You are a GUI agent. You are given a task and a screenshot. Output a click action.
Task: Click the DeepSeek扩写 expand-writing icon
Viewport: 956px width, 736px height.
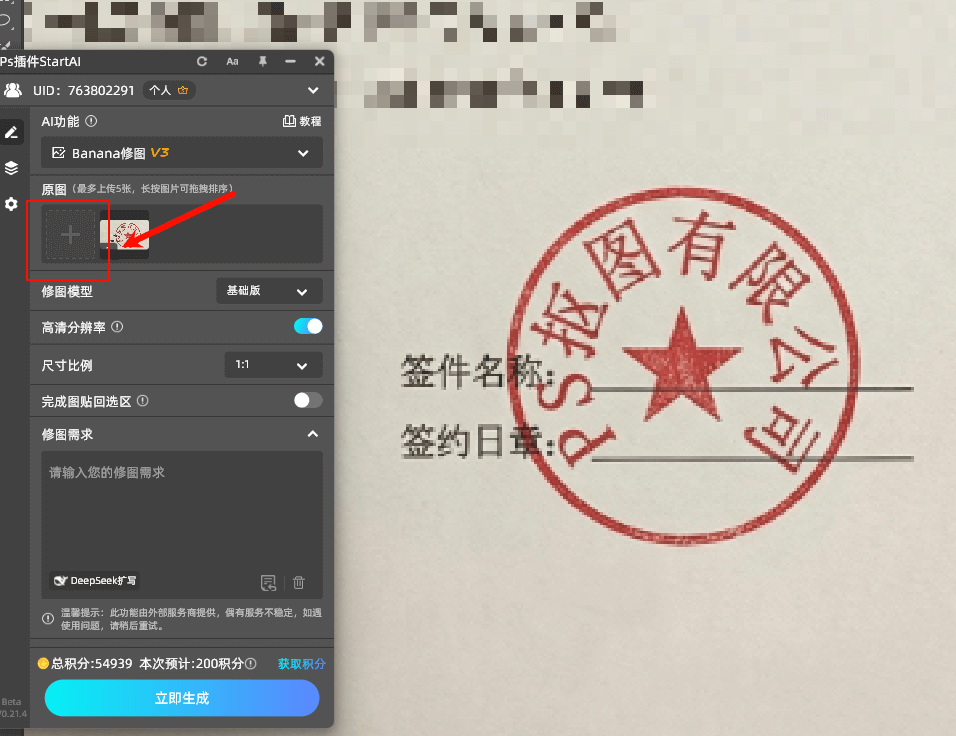tap(94, 580)
